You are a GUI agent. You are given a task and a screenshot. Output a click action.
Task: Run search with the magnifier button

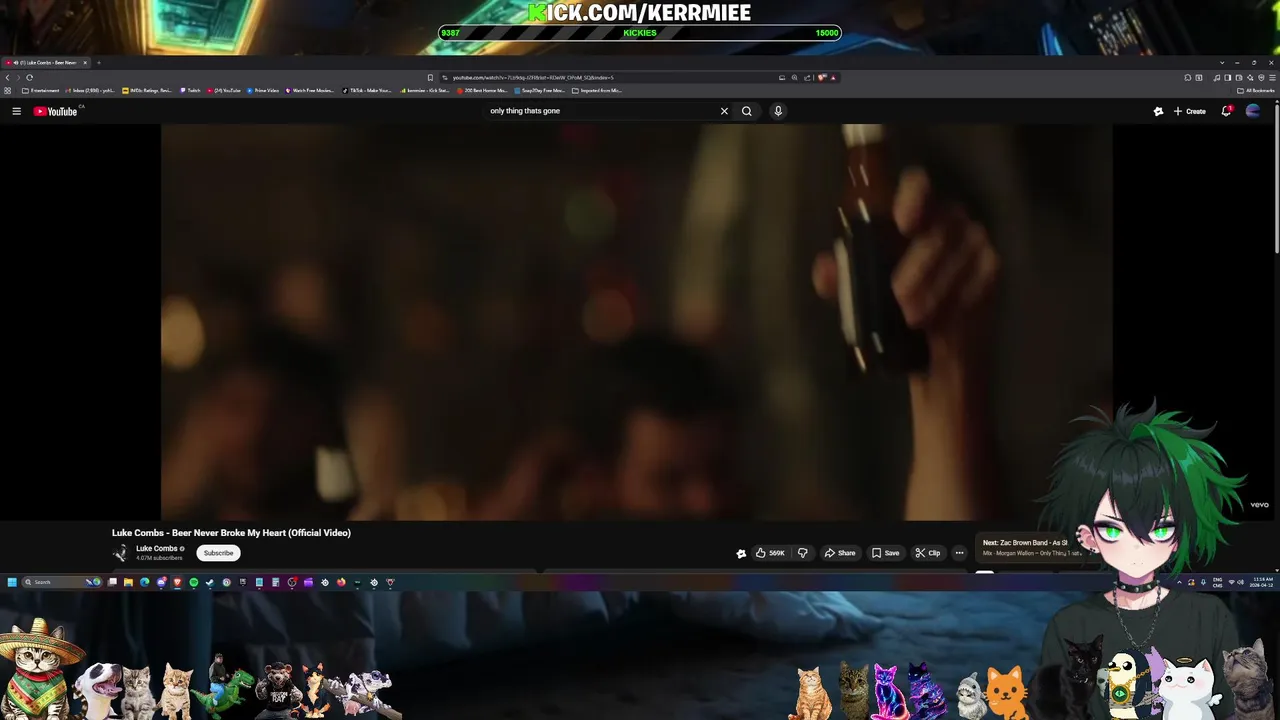pos(746,111)
